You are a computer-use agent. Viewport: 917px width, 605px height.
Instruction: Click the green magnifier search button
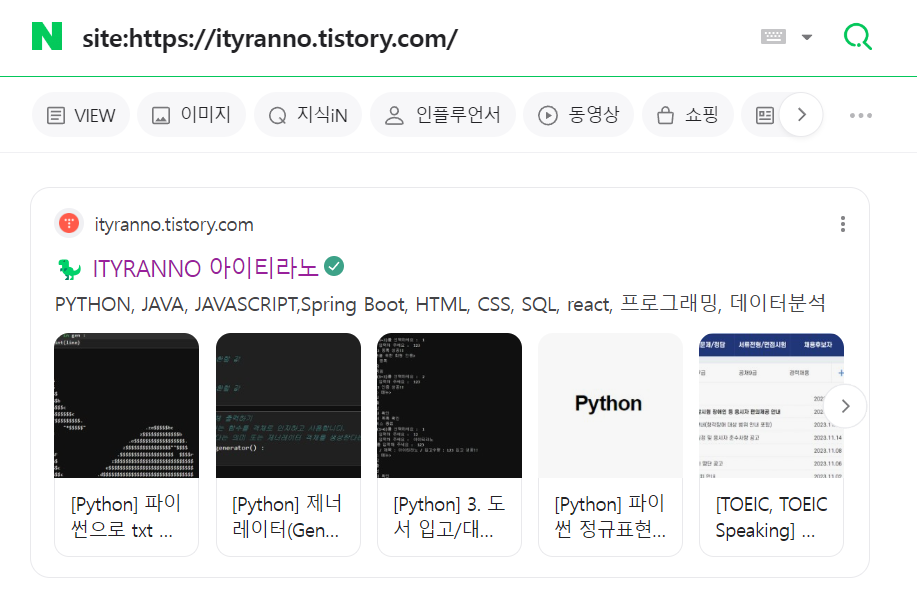pyautogui.click(x=858, y=37)
